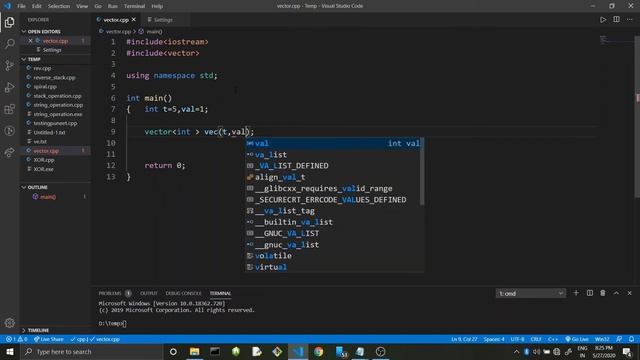This screenshot has width=640, height=360.
Task: Open Windows Start menu
Action: pyautogui.click(x=9, y=351)
